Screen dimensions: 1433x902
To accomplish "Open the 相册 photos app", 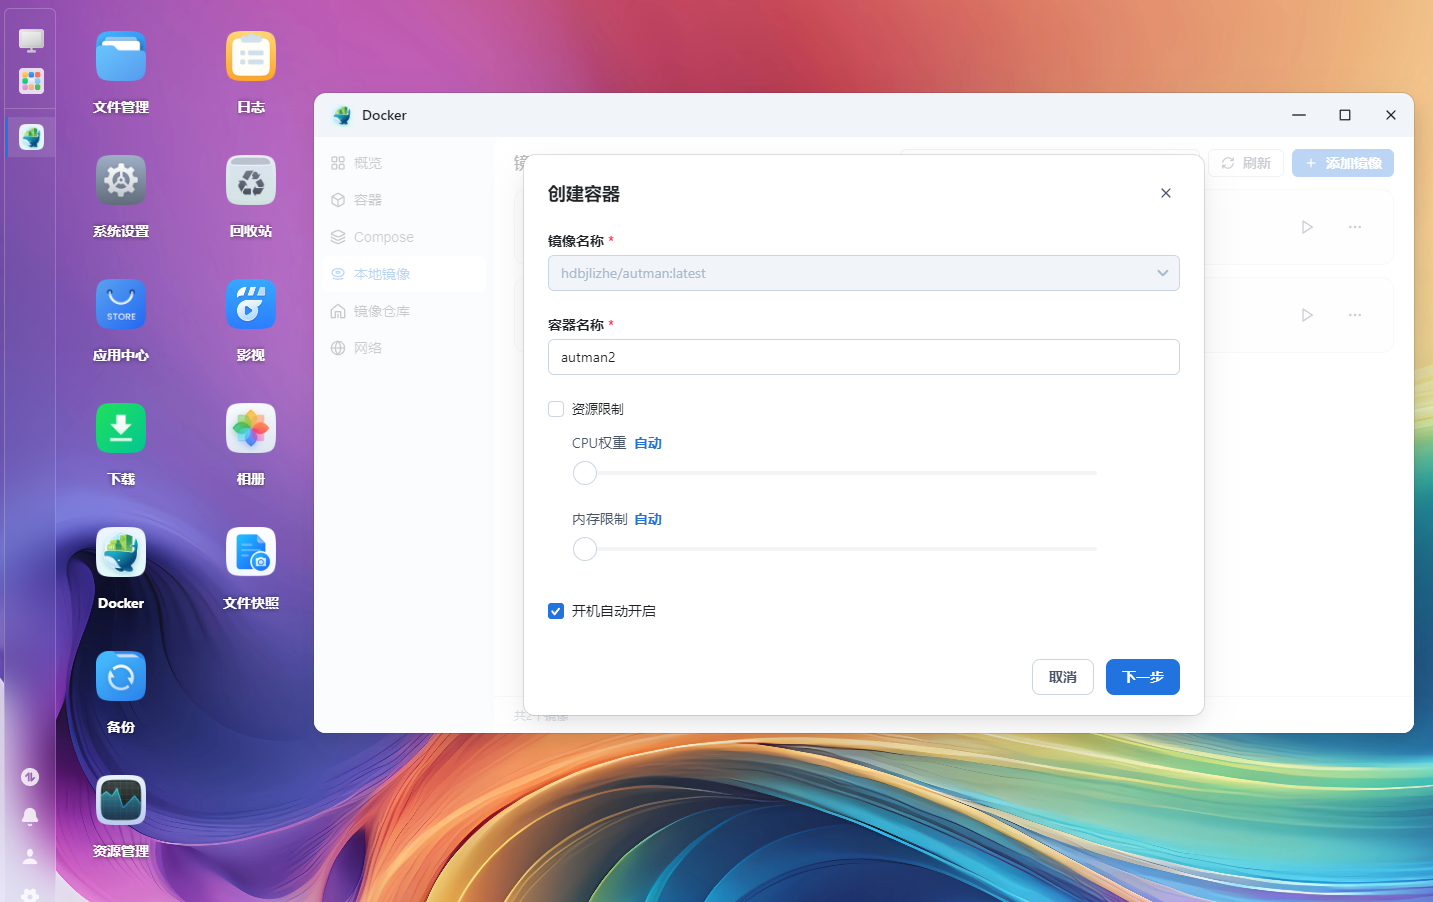I will click(x=250, y=429).
